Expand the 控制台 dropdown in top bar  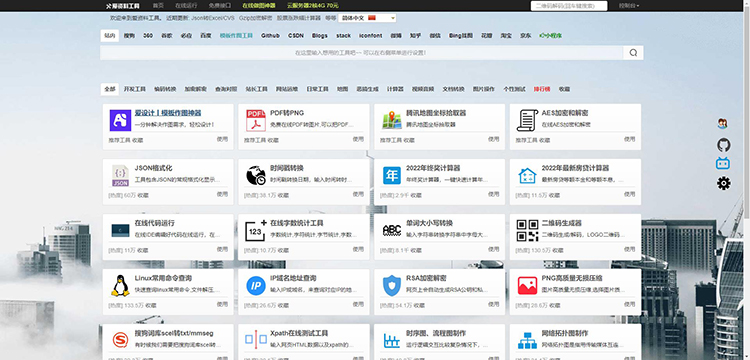click(x=629, y=6)
